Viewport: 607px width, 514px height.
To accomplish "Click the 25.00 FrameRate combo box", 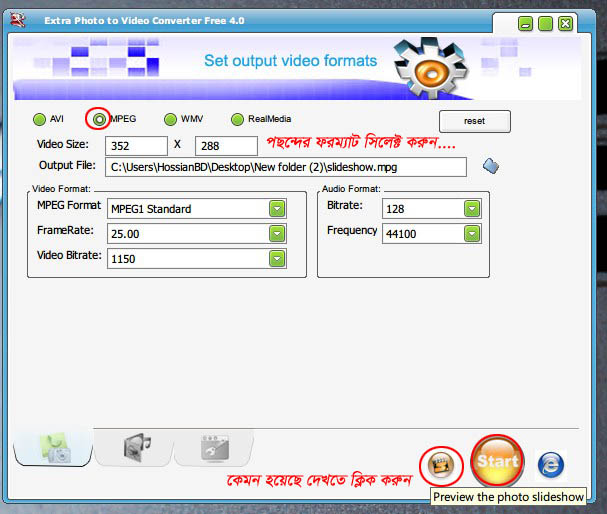I will [197, 234].
